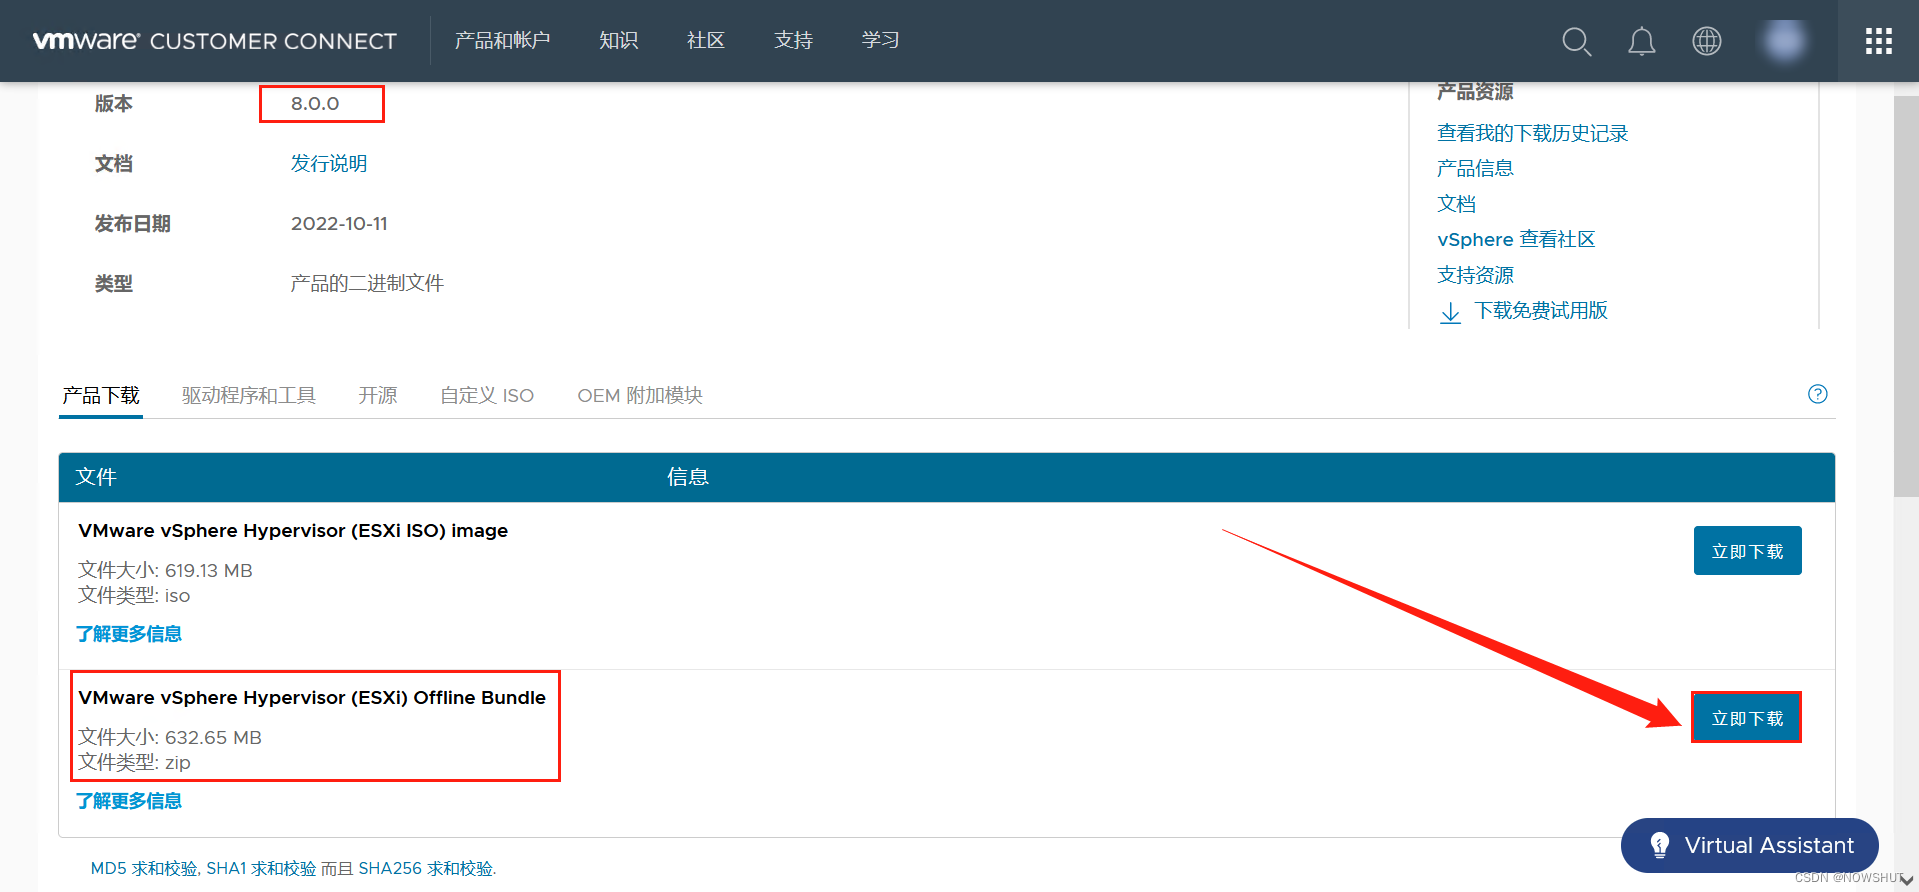
Task: Open the 知识 menu
Action: 618,41
